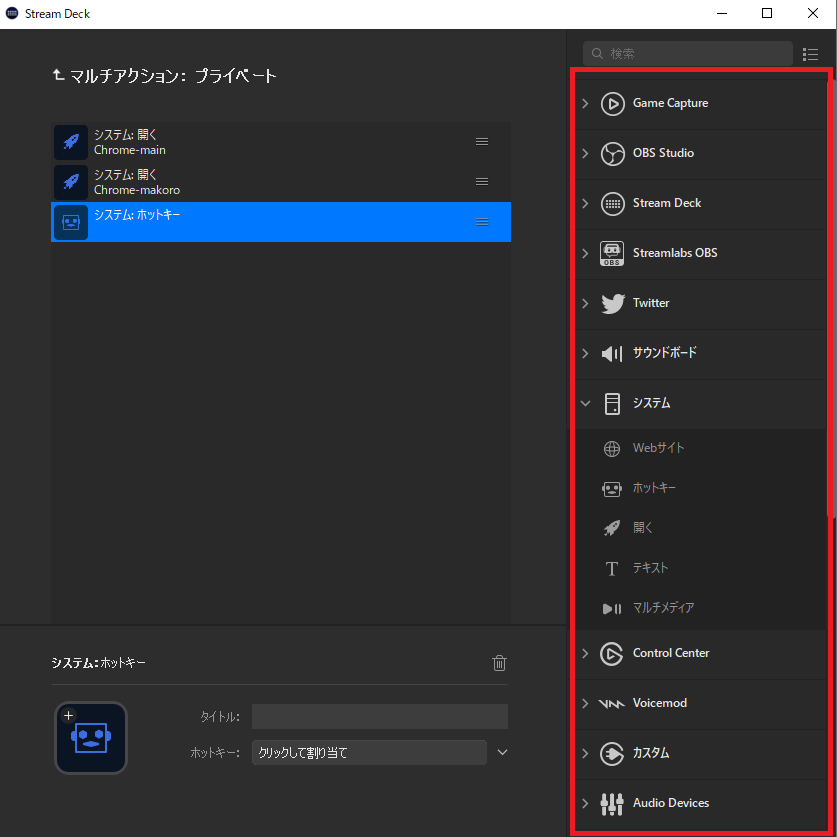The height and width of the screenshot is (837, 837).
Task: Click the Streamlabs OBS robot icon
Action: (x=612, y=254)
